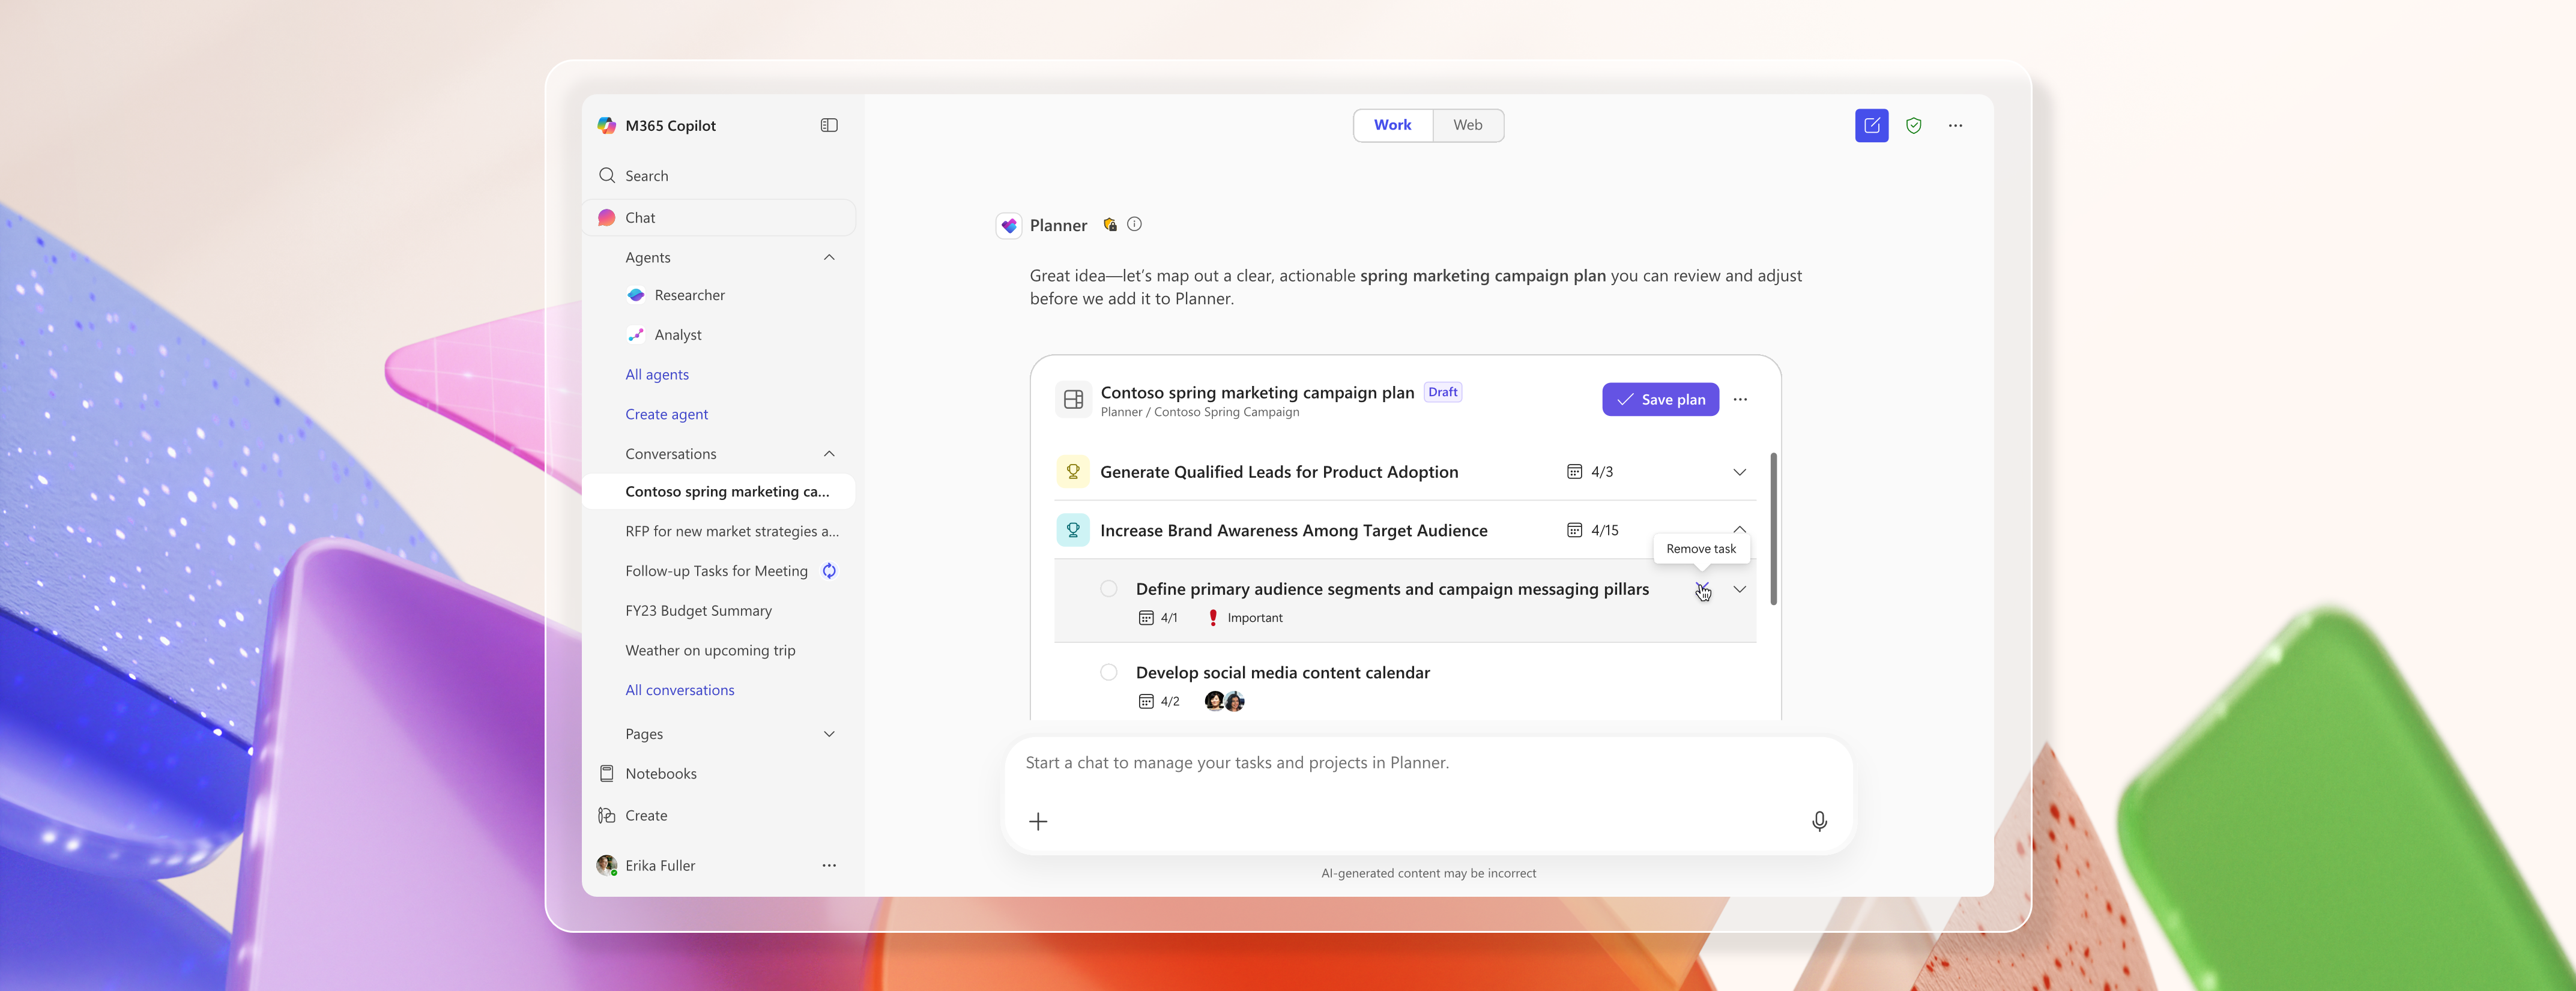Click the Draft badge on the plan
The height and width of the screenshot is (991, 2576).
coord(1442,392)
